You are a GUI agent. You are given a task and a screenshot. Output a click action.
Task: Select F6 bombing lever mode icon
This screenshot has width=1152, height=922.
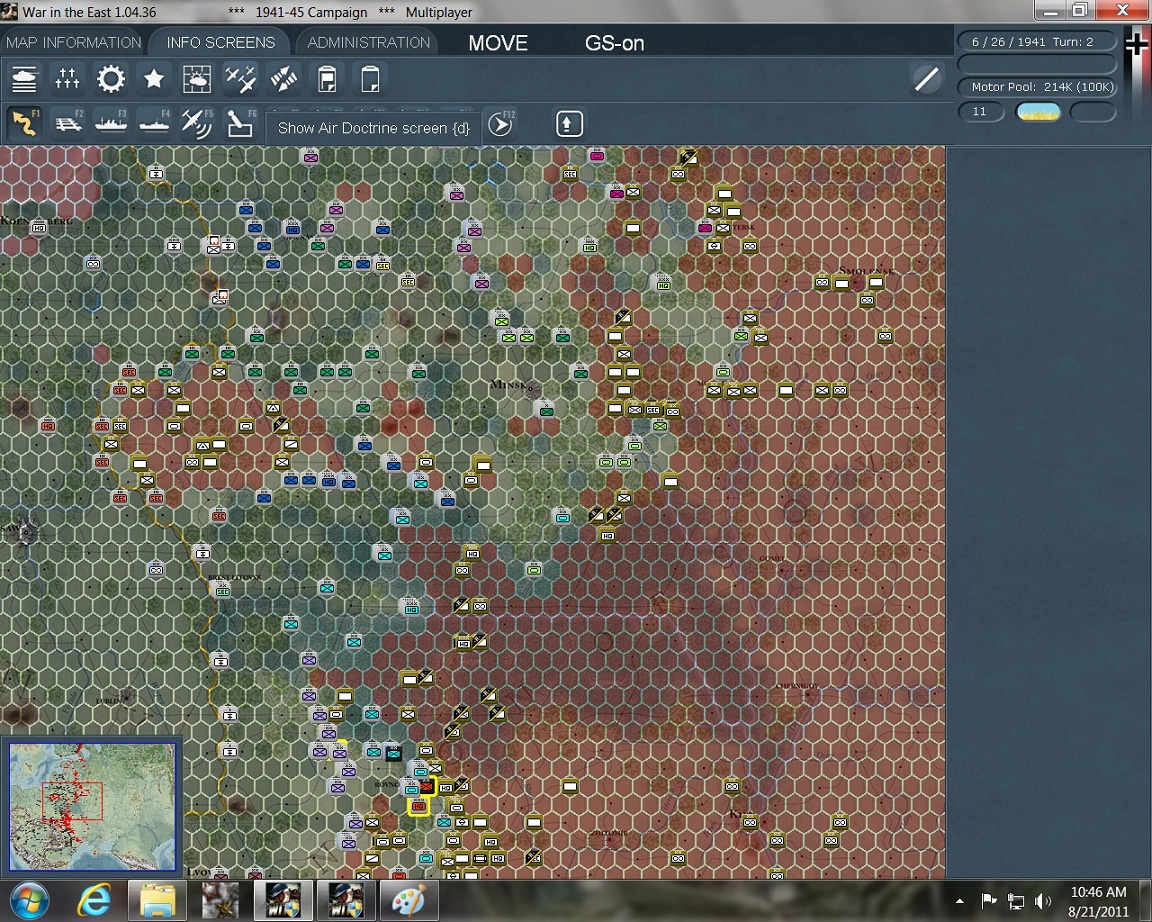(x=240, y=124)
